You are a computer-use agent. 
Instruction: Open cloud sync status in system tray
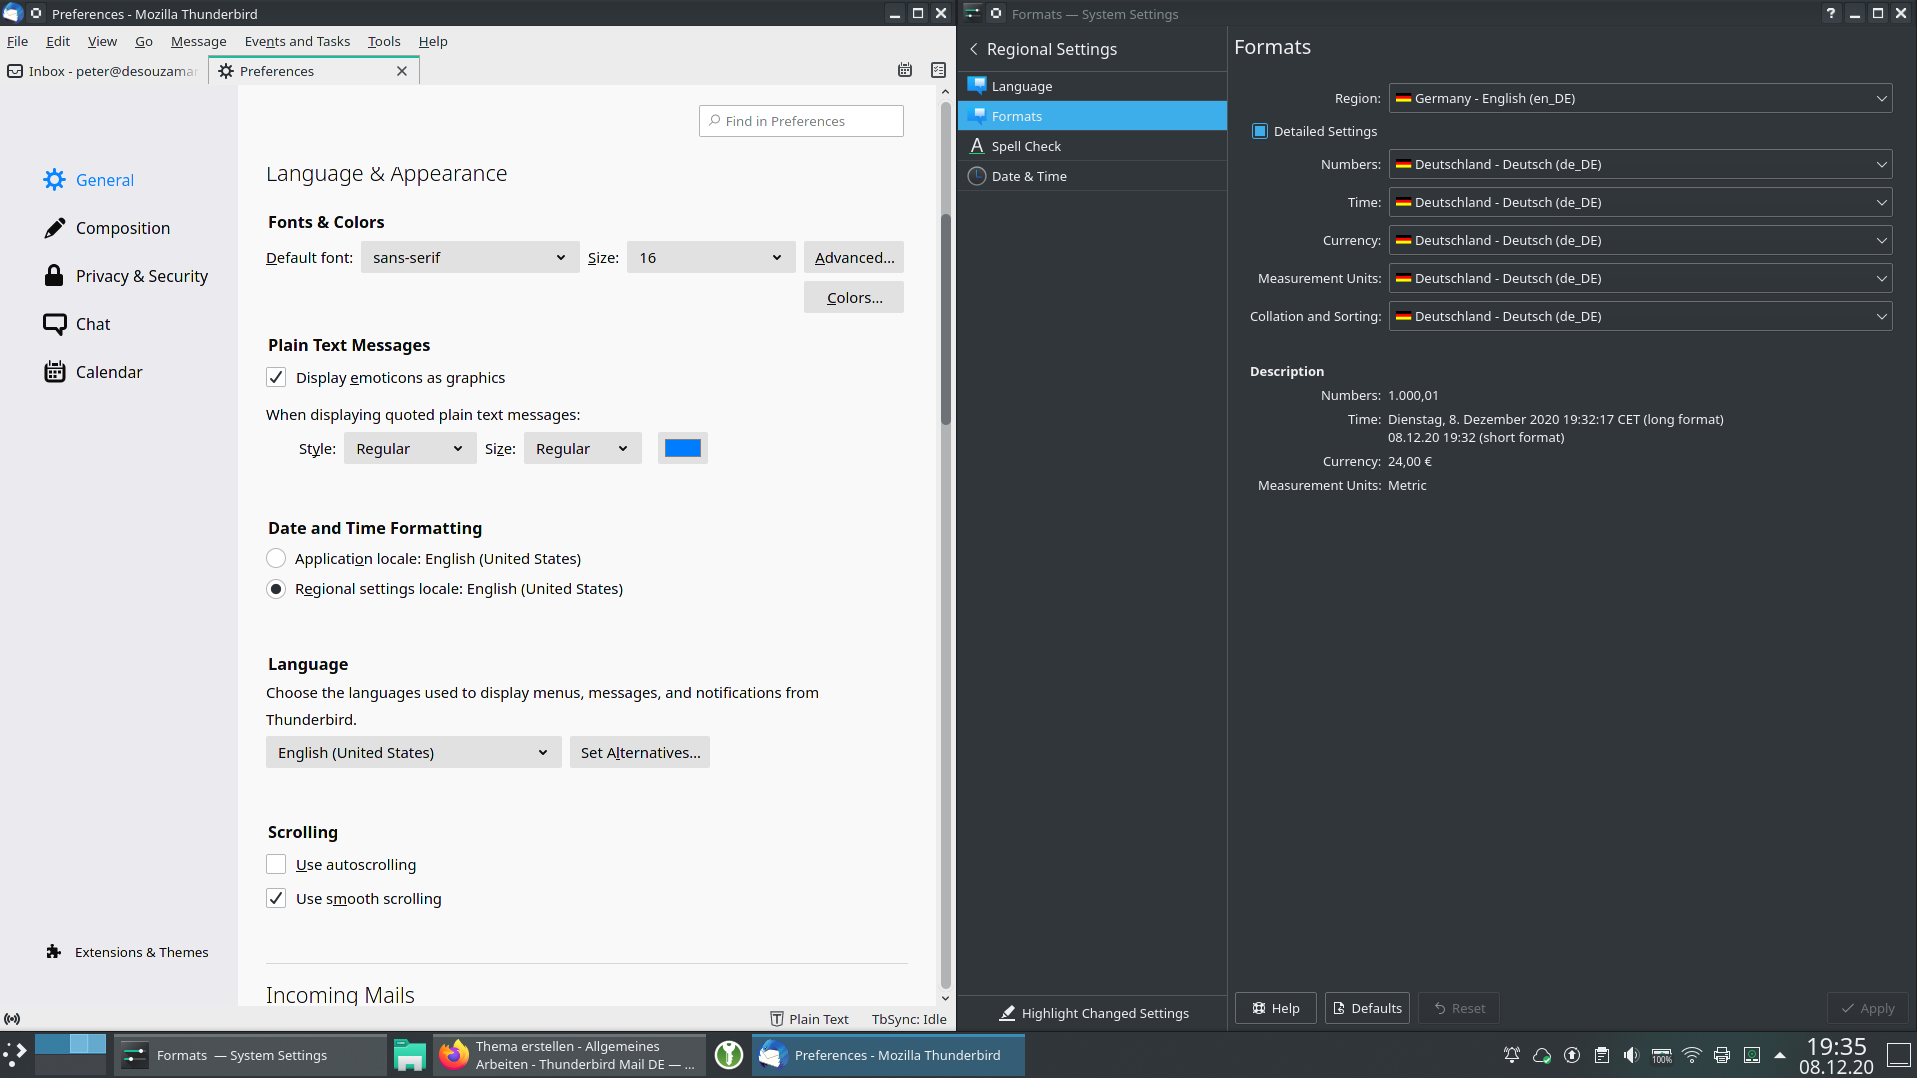(x=1542, y=1055)
